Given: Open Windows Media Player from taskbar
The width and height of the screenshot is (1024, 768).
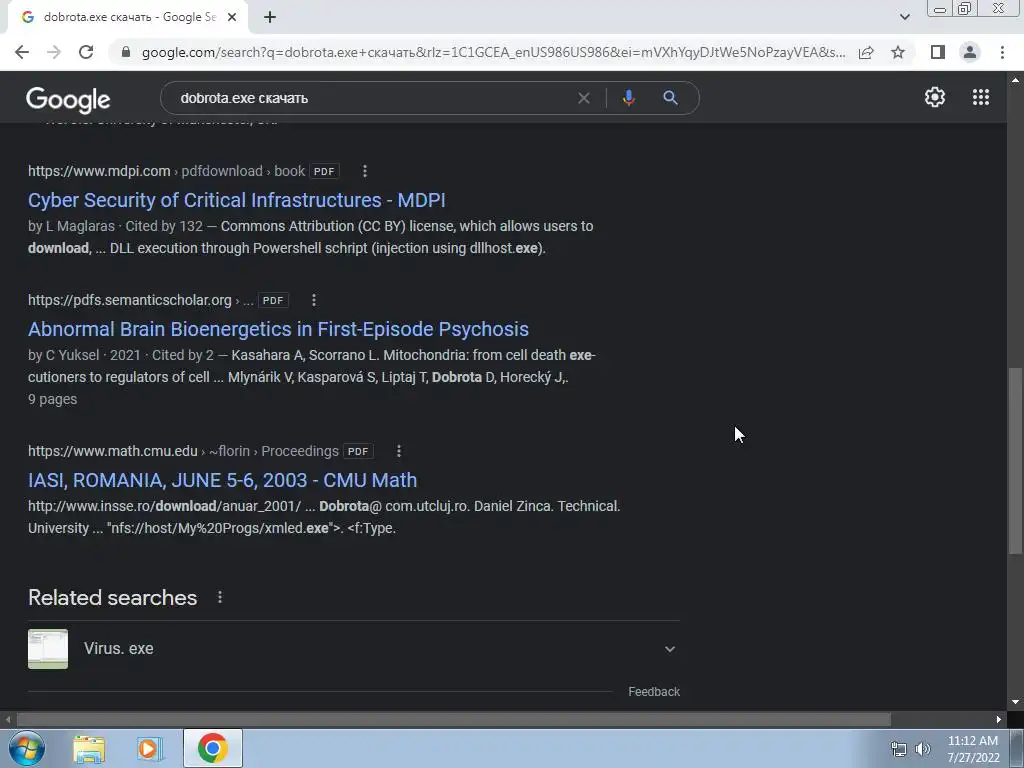Looking at the screenshot, I should [150, 749].
